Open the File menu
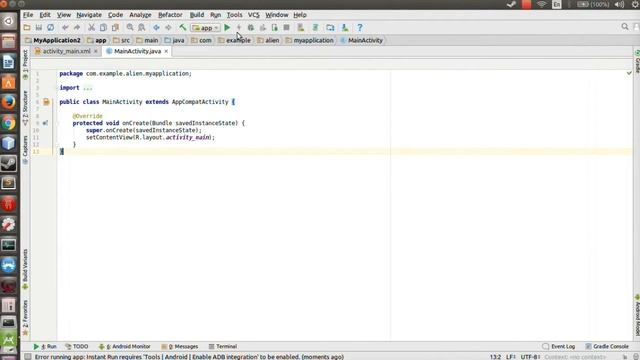This screenshot has width=640, height=360. click(x=28, y=15)
